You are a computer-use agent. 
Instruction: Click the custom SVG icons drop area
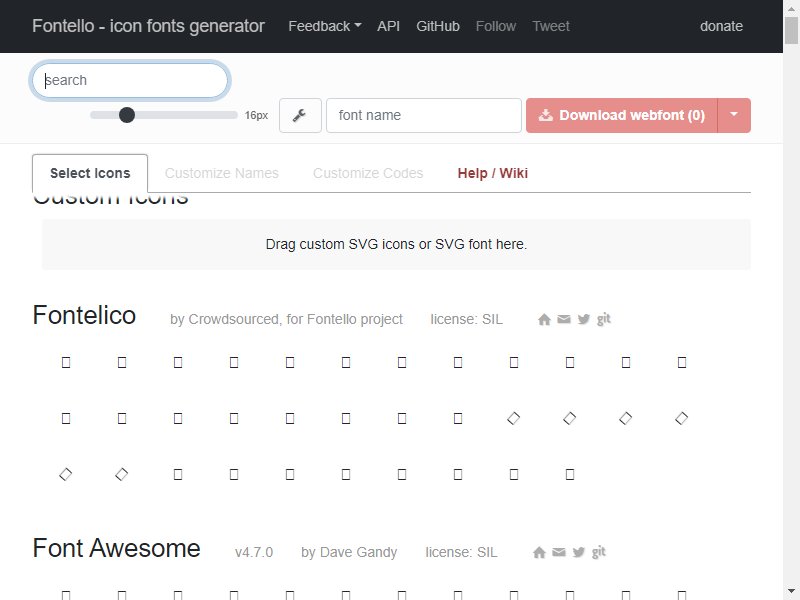(x=396, y=244)
